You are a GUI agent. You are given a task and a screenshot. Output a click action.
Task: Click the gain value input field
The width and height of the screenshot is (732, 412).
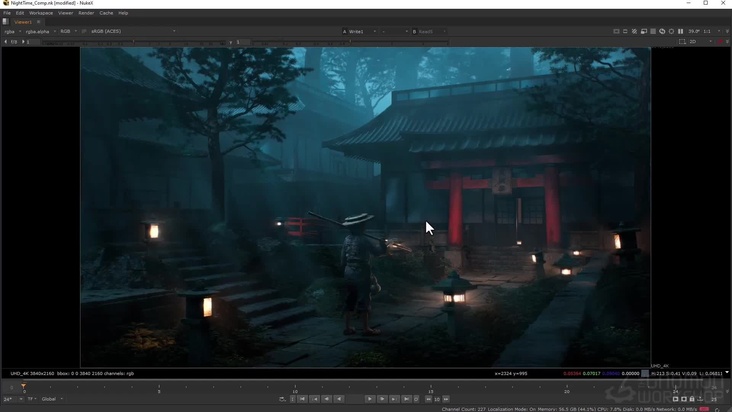pos(31,42)
